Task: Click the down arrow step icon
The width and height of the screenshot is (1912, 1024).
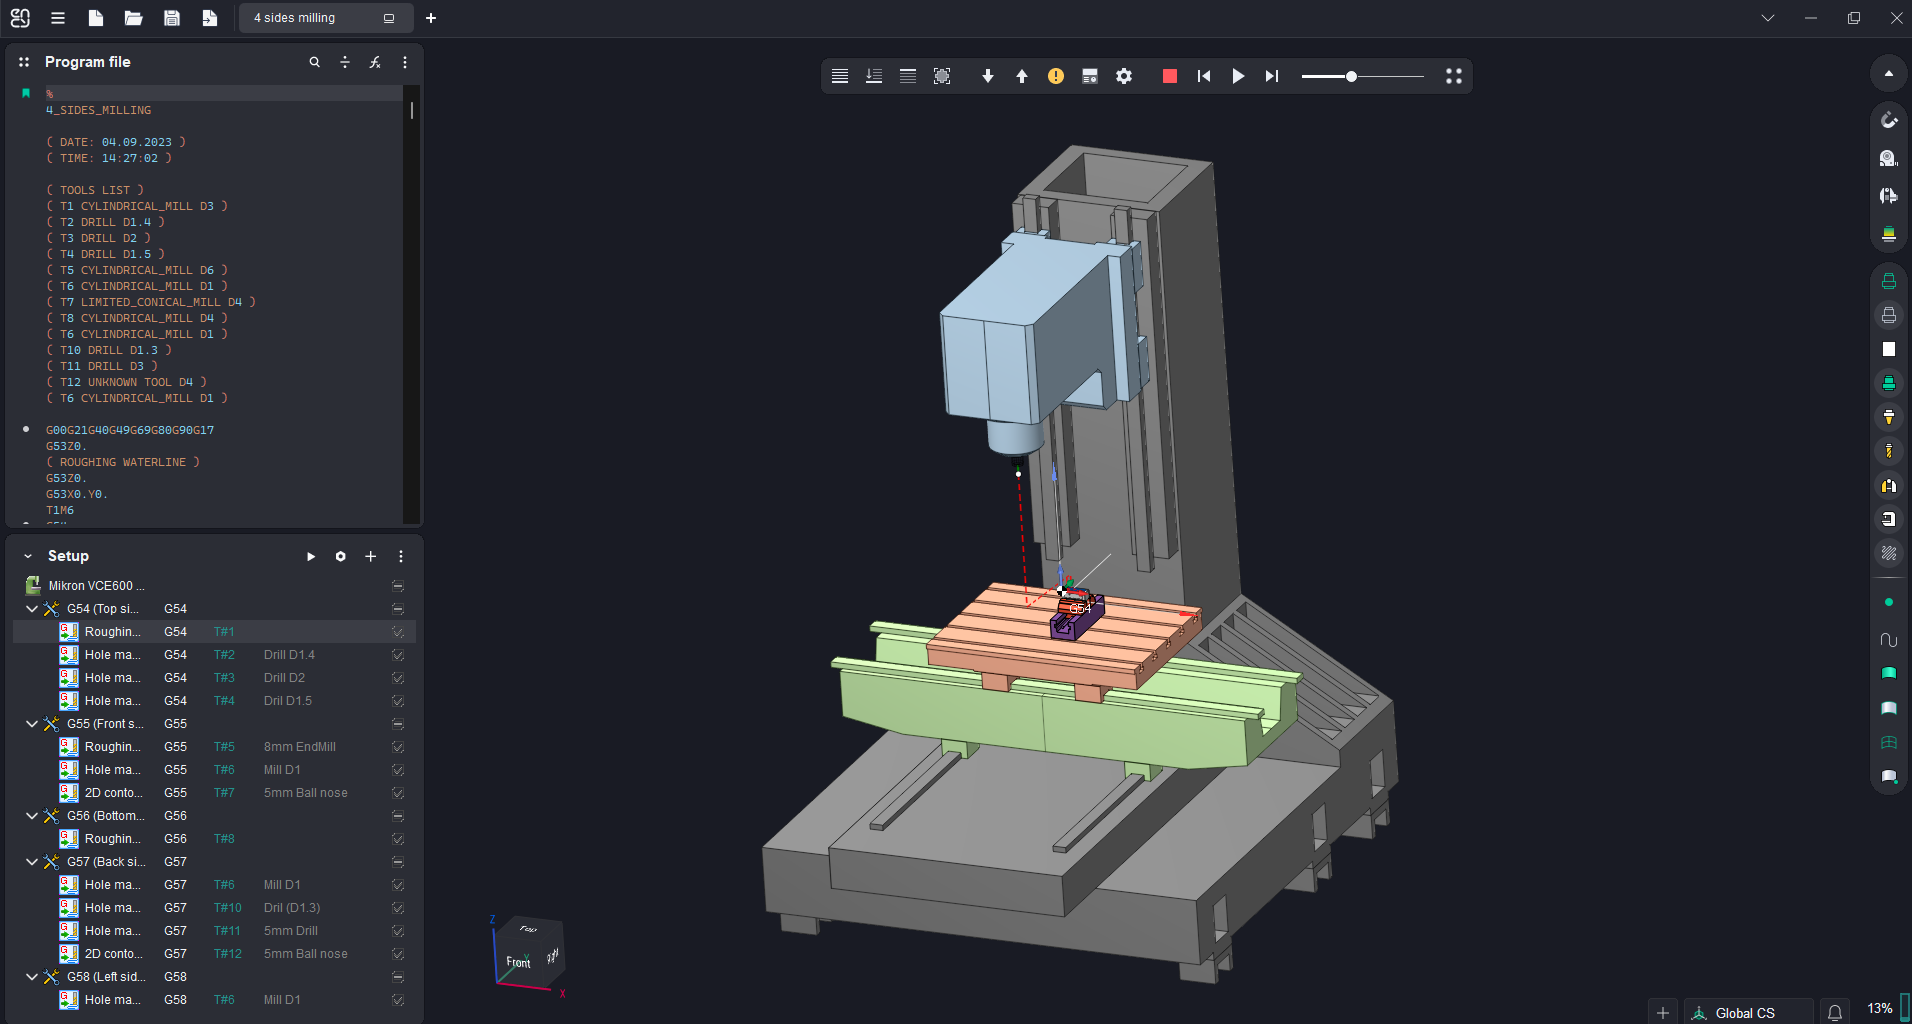Action: pos(987,76)
